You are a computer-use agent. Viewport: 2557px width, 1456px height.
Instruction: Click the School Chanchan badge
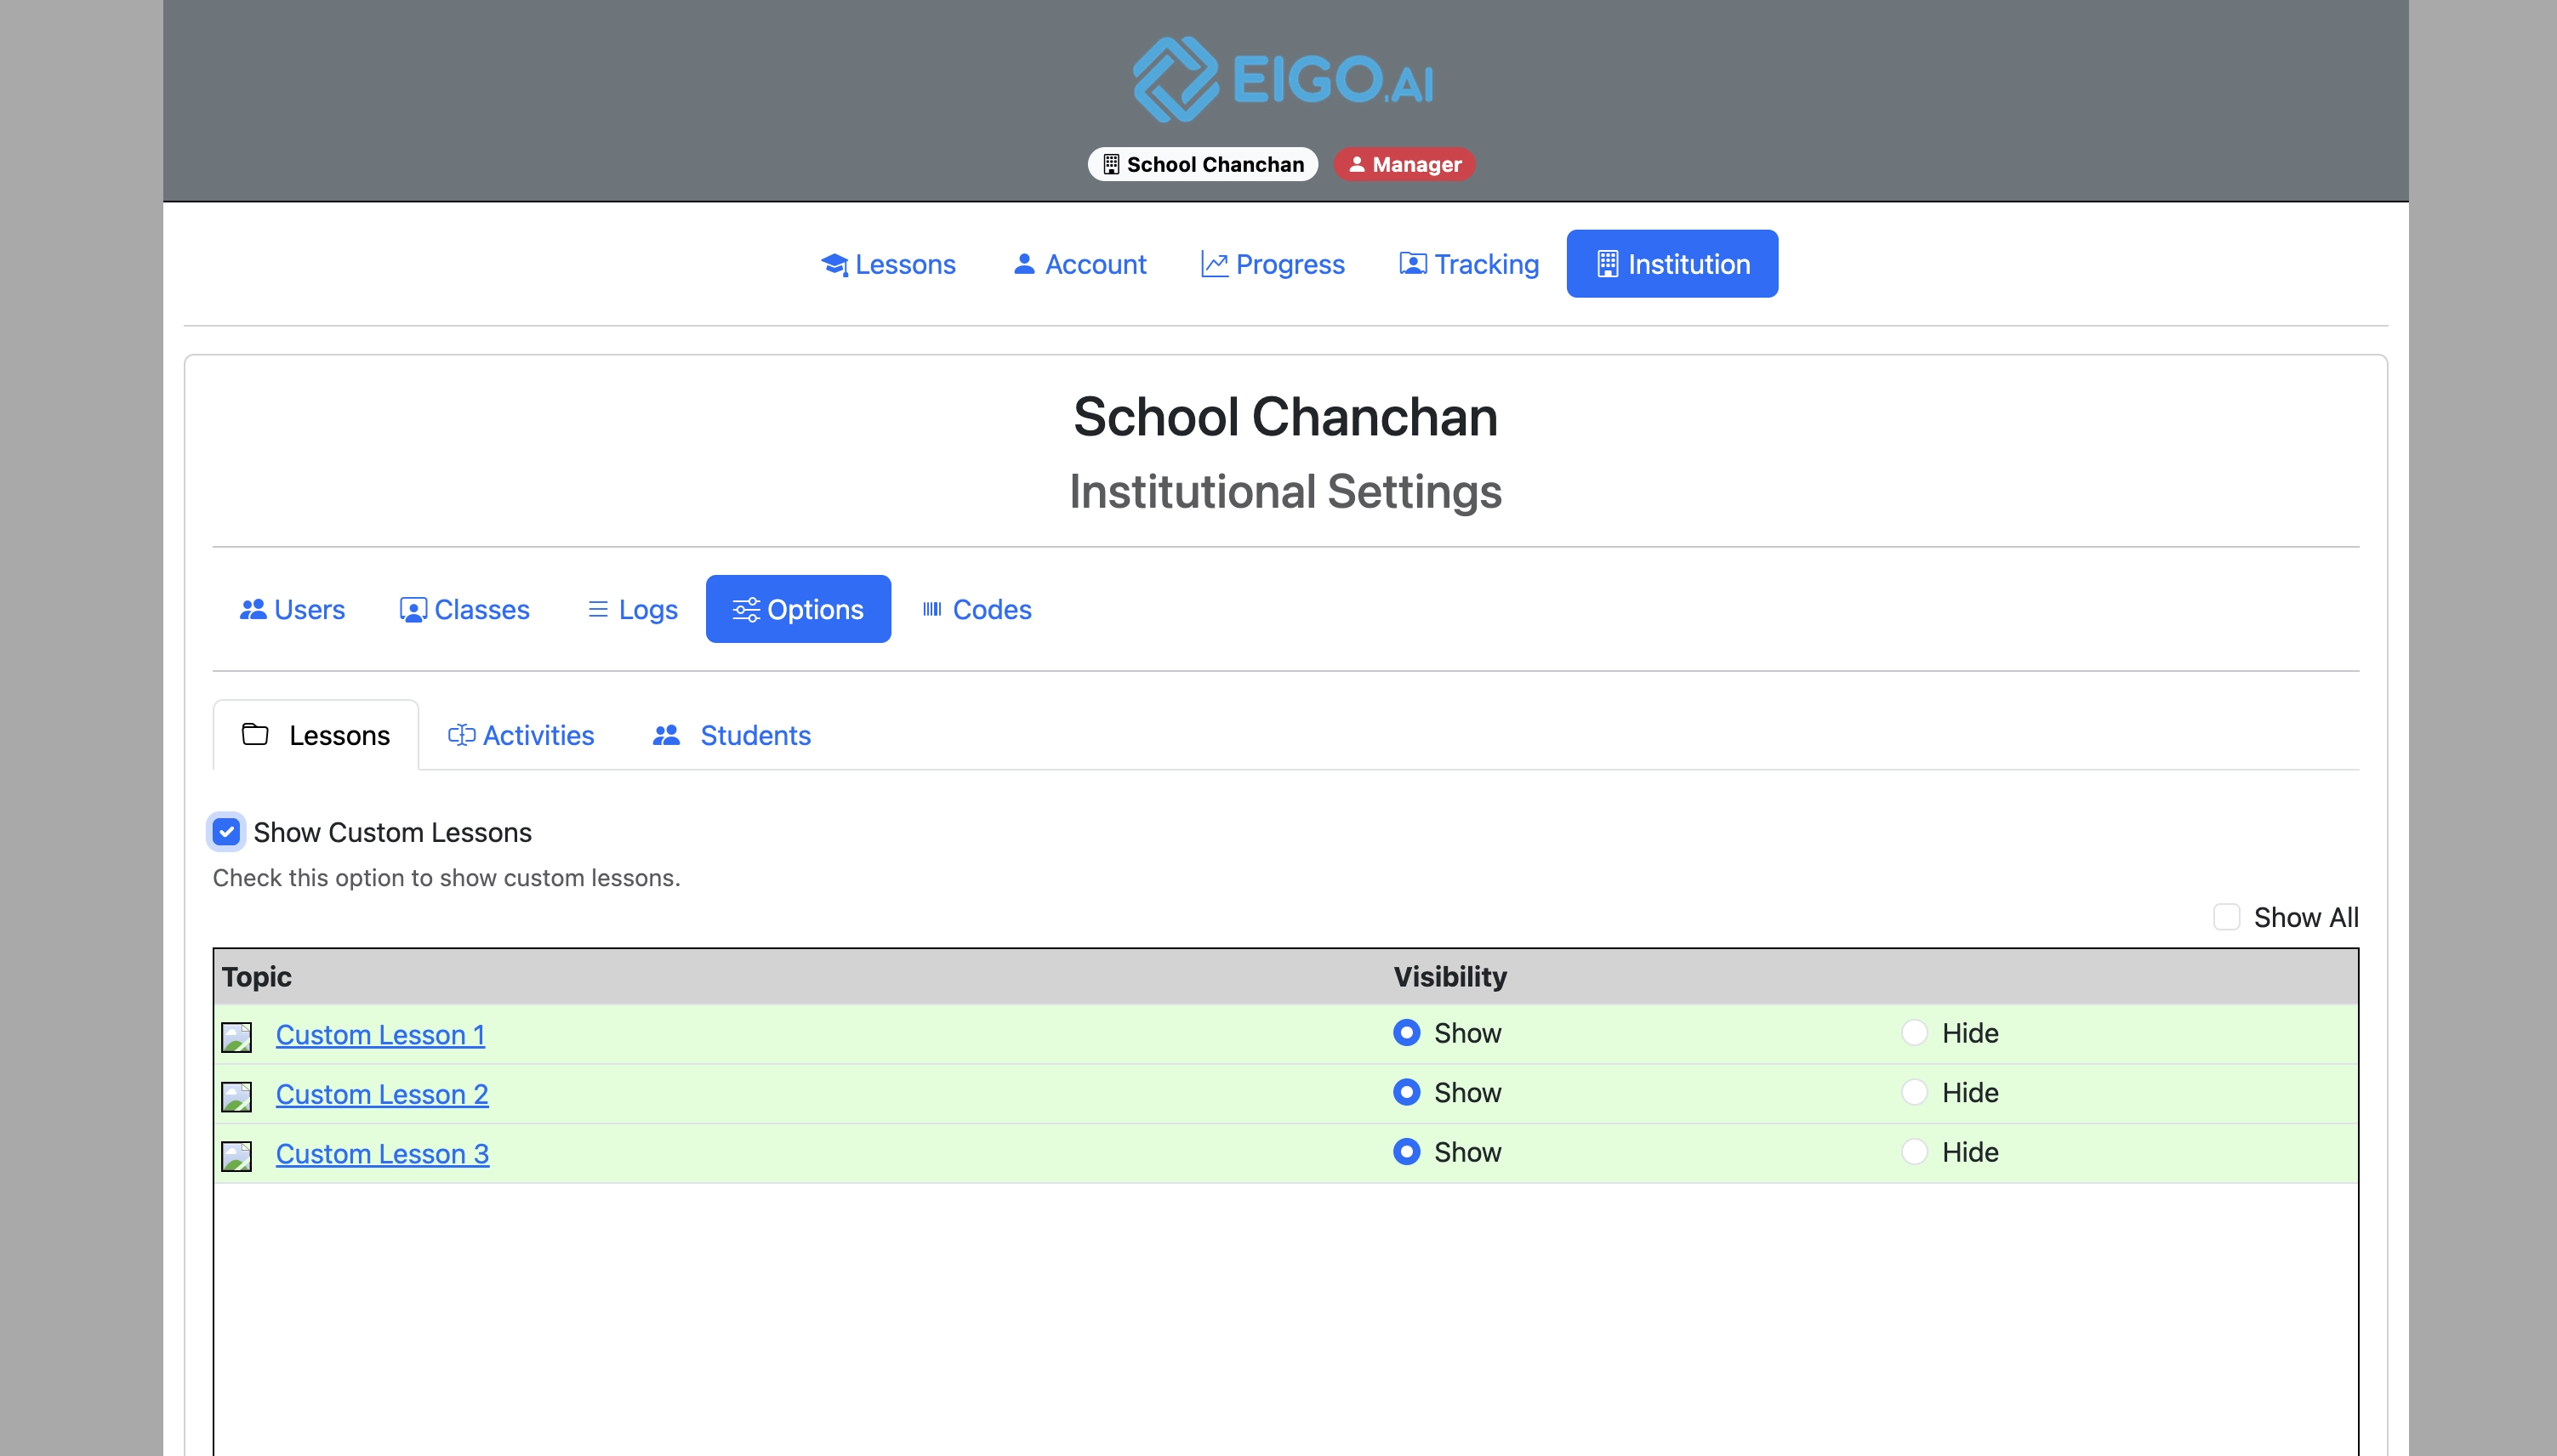click(1203, 164)
